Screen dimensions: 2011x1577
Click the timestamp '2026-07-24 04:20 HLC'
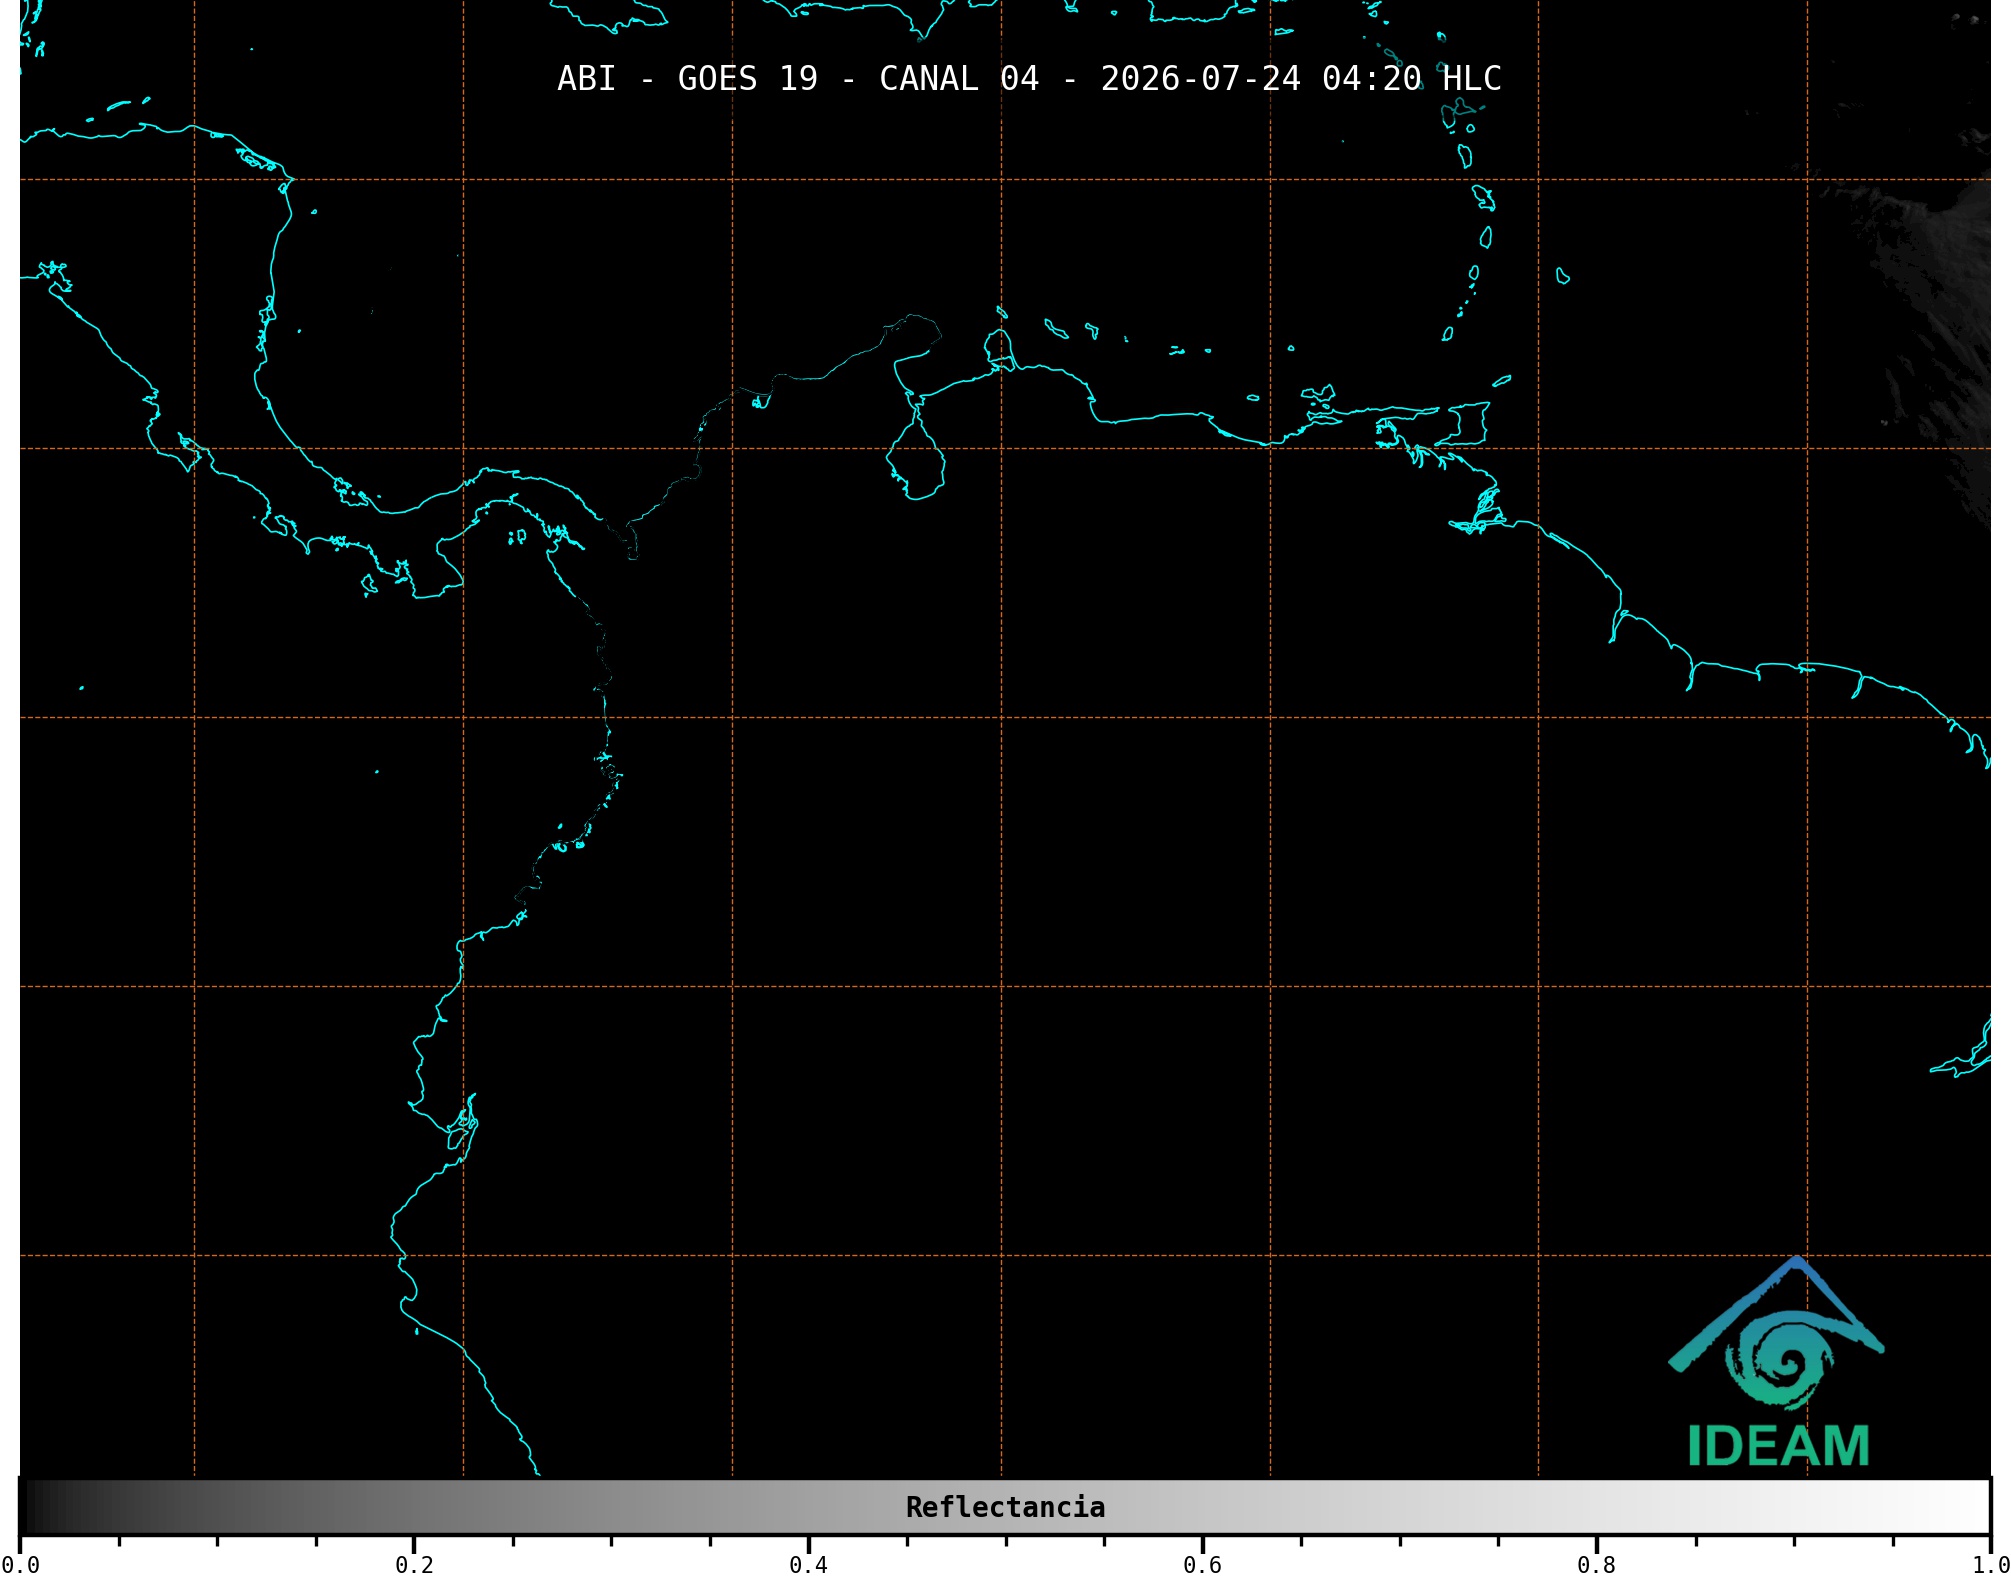[x=1301, y=79]
